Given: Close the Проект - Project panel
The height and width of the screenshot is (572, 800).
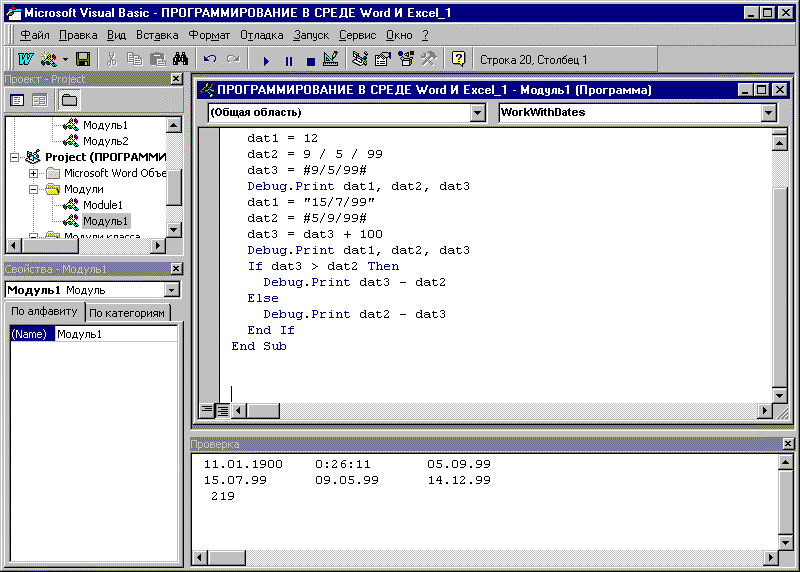Looking at the screenshot, I should 176,79.
